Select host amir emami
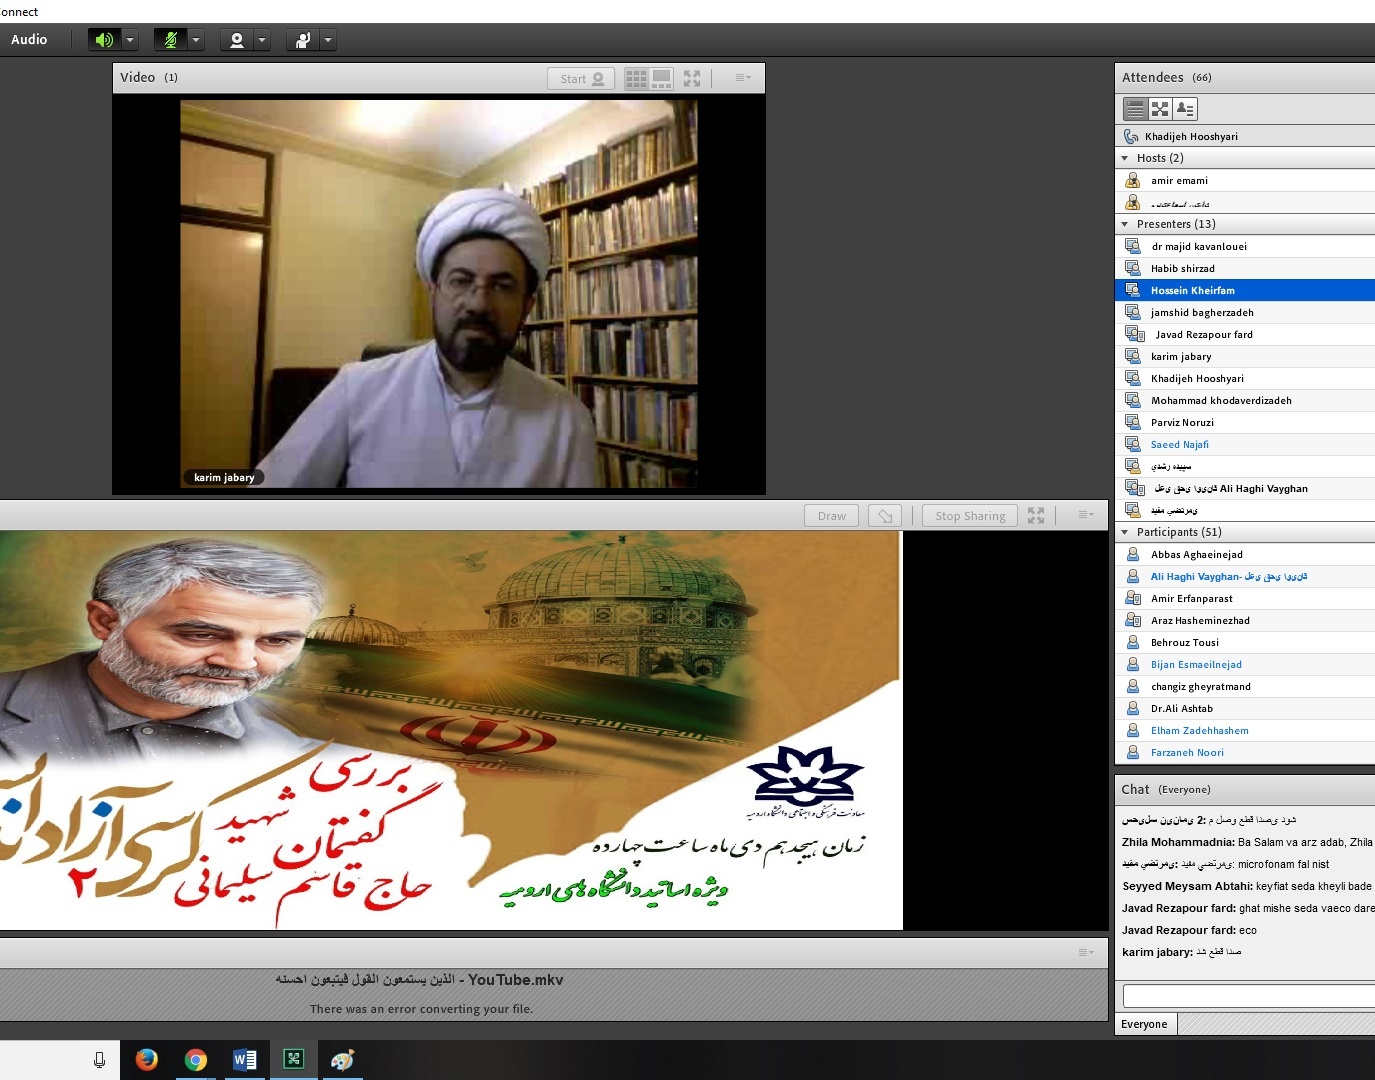This screenshot has height=1080, width=1375. click(x=1245, y=181)
